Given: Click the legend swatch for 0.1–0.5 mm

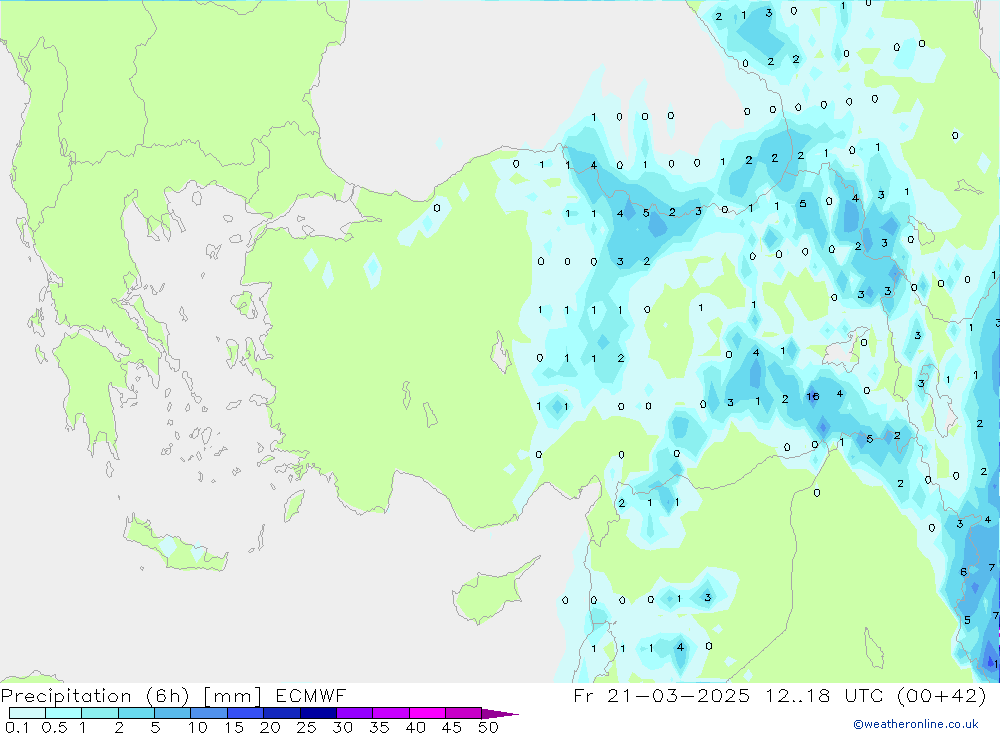Looking at the screenshot, I should pos(27,713).
